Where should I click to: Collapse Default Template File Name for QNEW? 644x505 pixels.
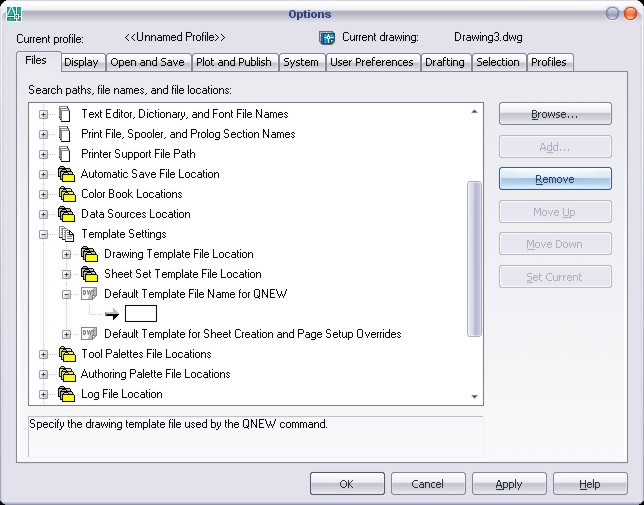(67, 294)
